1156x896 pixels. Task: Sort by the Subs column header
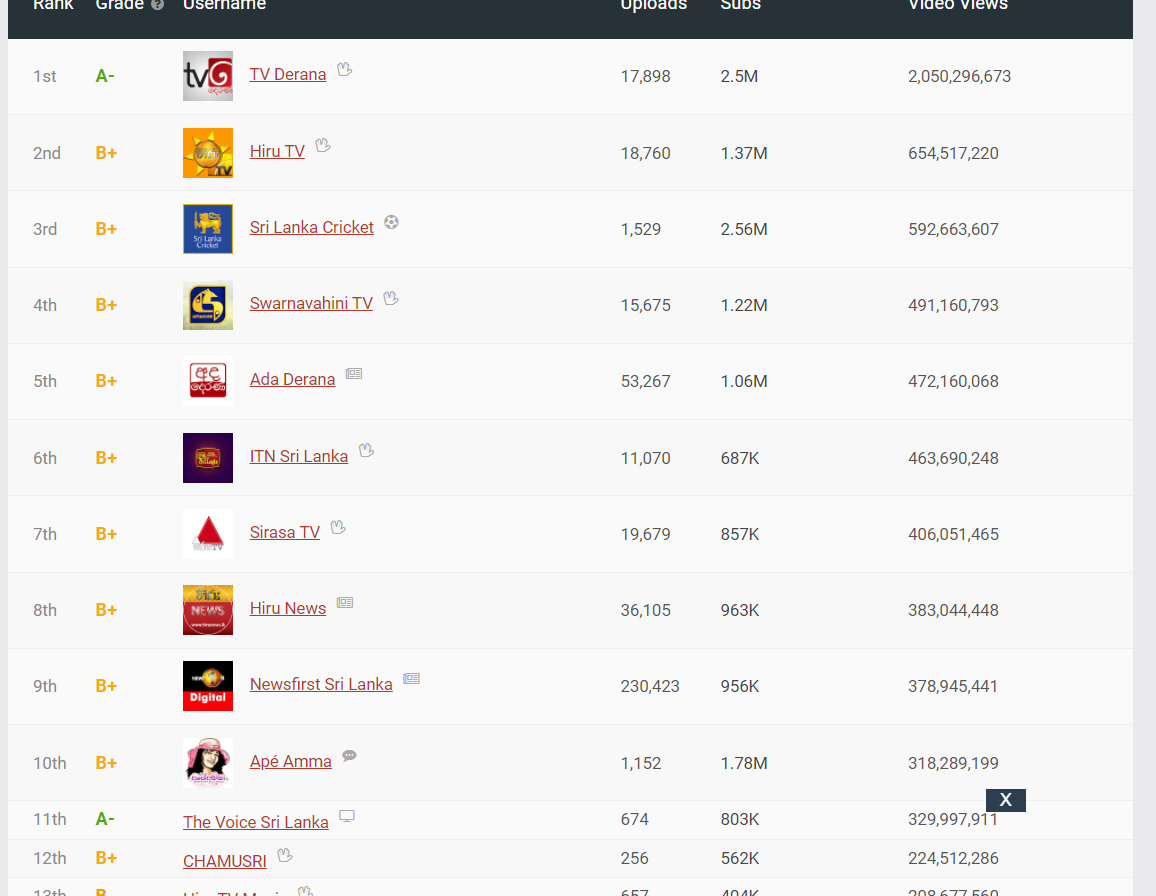point(740,5)
